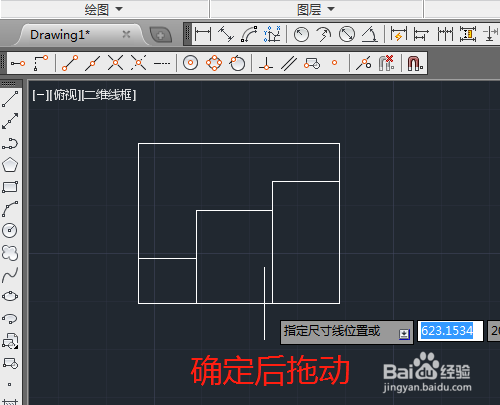Activate Endpoint object snap
The width and height of the screenshot is (500, 405).
pyautogui.click(x=70, y=63)
